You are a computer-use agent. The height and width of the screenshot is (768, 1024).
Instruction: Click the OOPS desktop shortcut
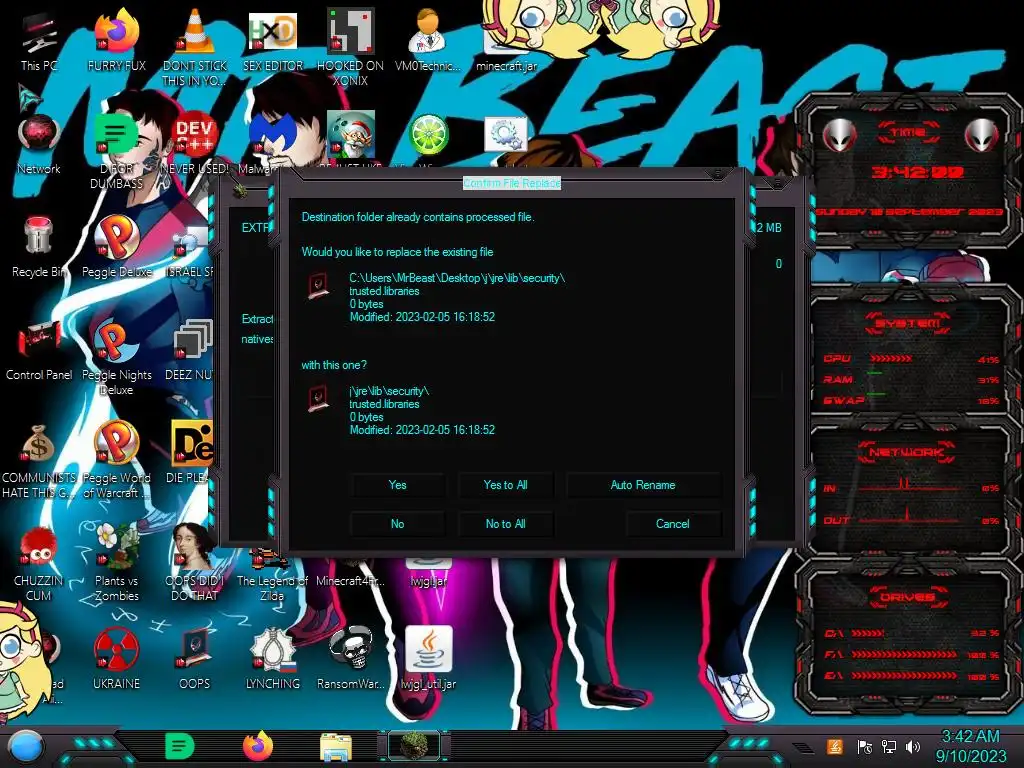click(x=195, y=658)
